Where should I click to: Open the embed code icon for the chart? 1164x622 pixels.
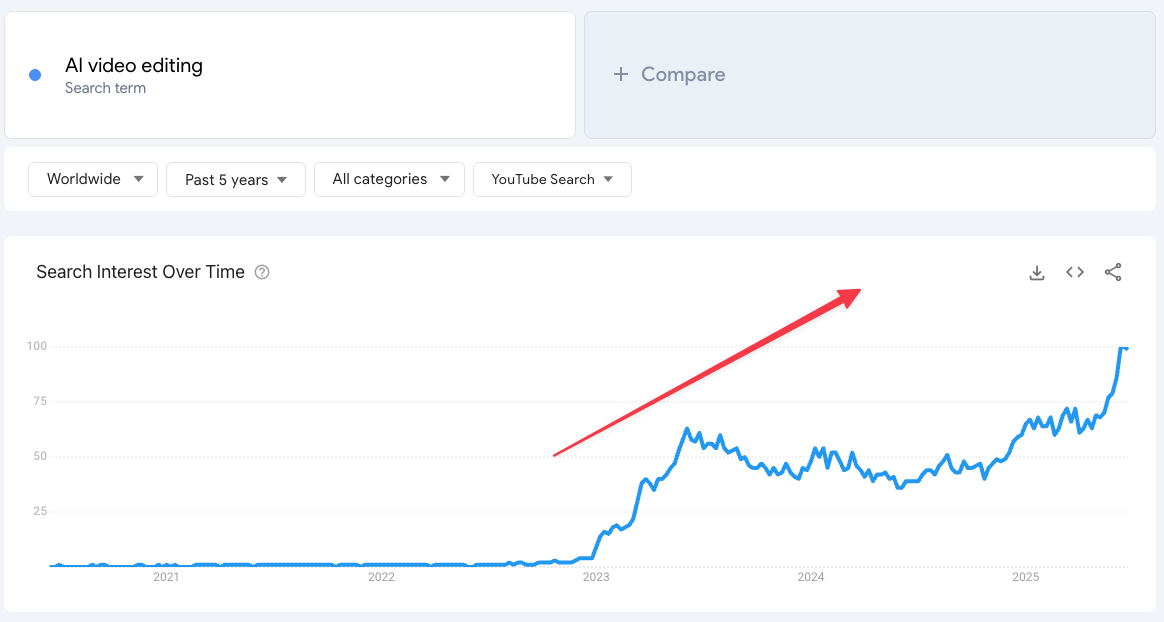[x=1074, y=272]
